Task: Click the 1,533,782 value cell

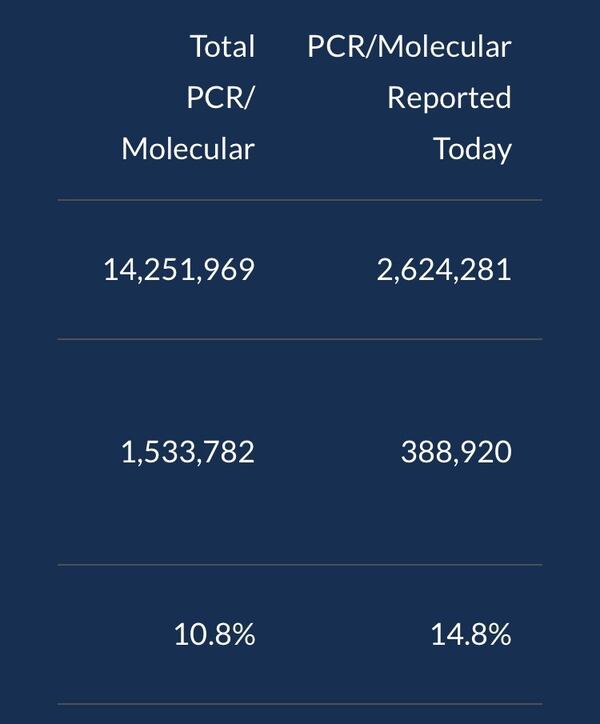Action: tap(188, 452)
